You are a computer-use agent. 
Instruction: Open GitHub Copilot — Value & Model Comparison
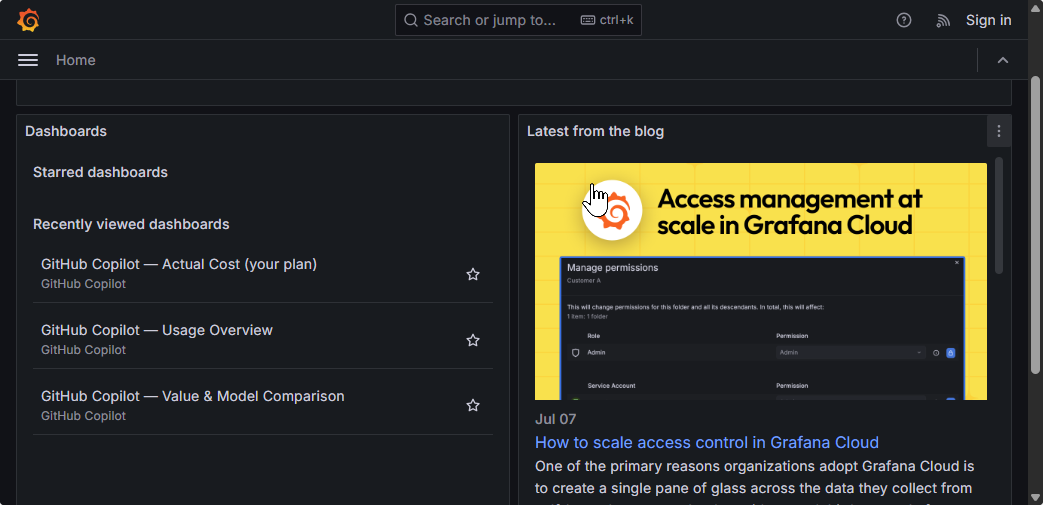coord(193,396)
